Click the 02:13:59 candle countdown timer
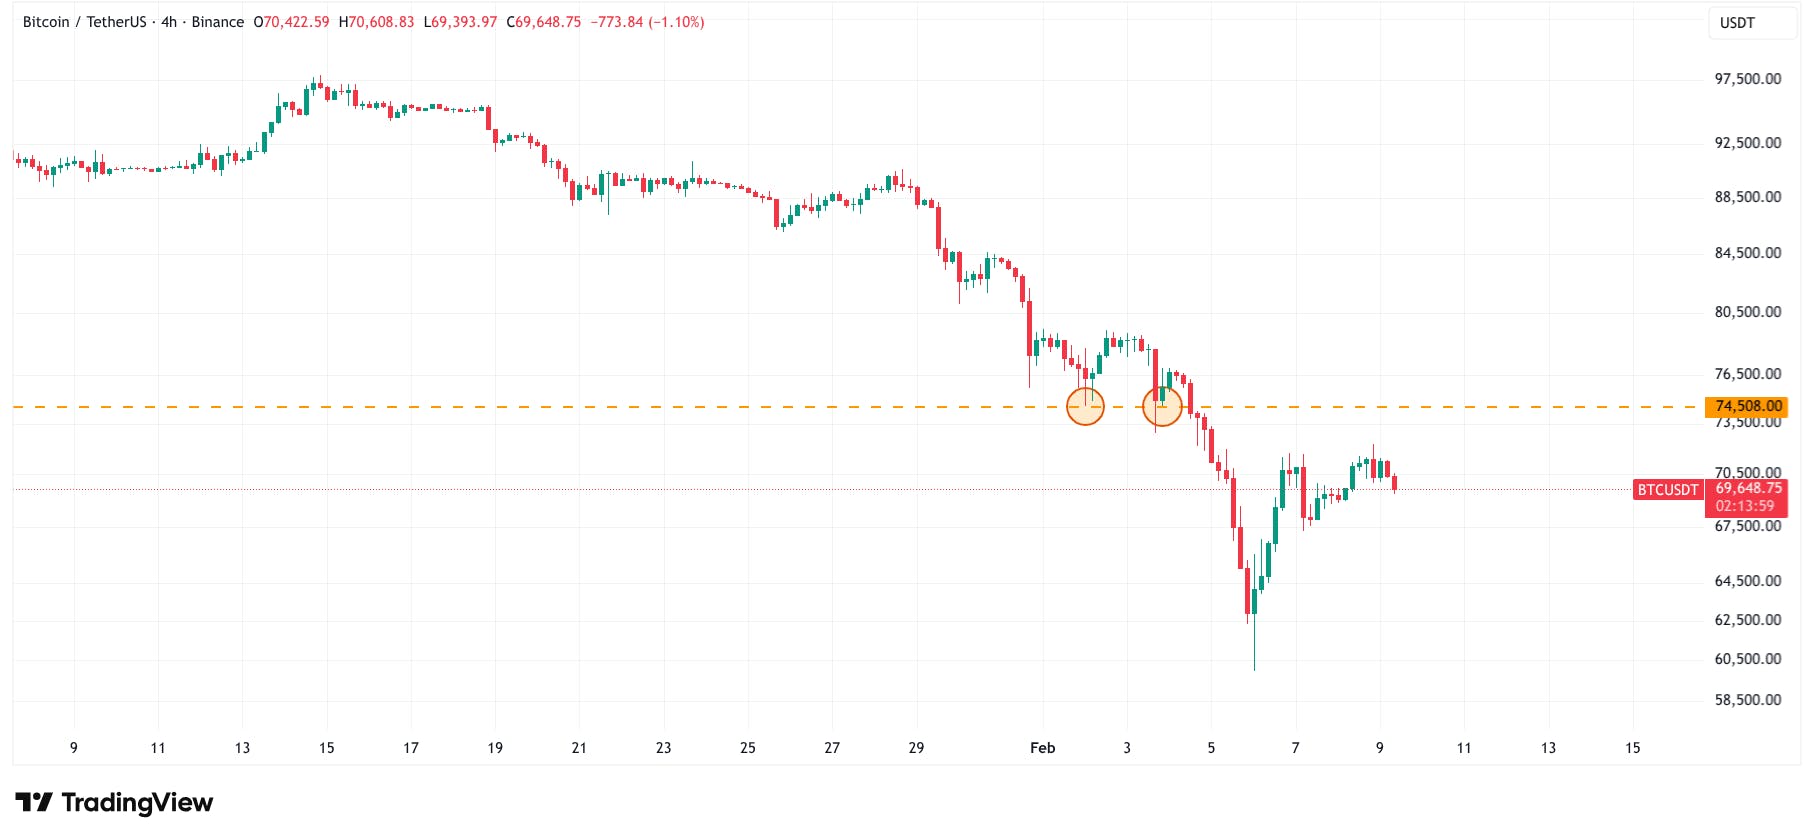Viewport: 1814px width, 840px height. [1745, 506]
